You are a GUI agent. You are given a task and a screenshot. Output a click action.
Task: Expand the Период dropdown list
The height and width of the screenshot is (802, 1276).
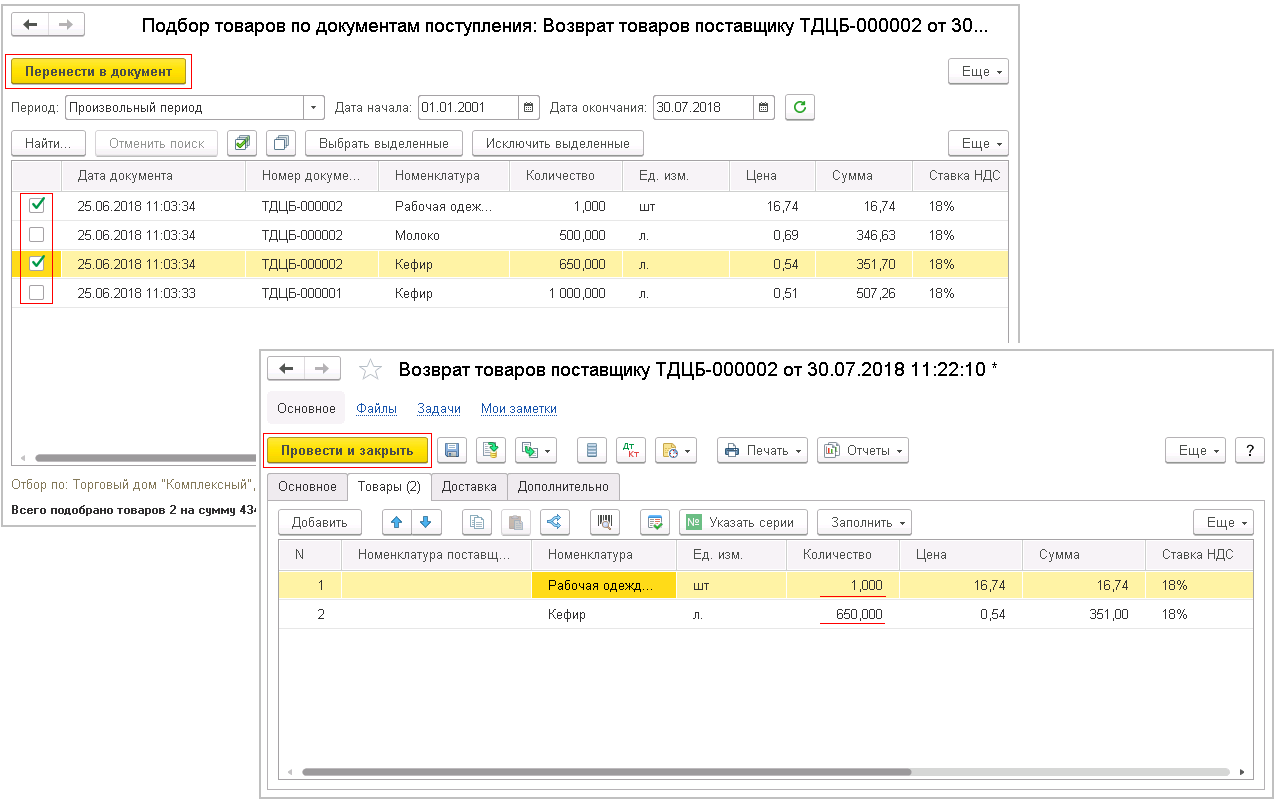point(314,108)
